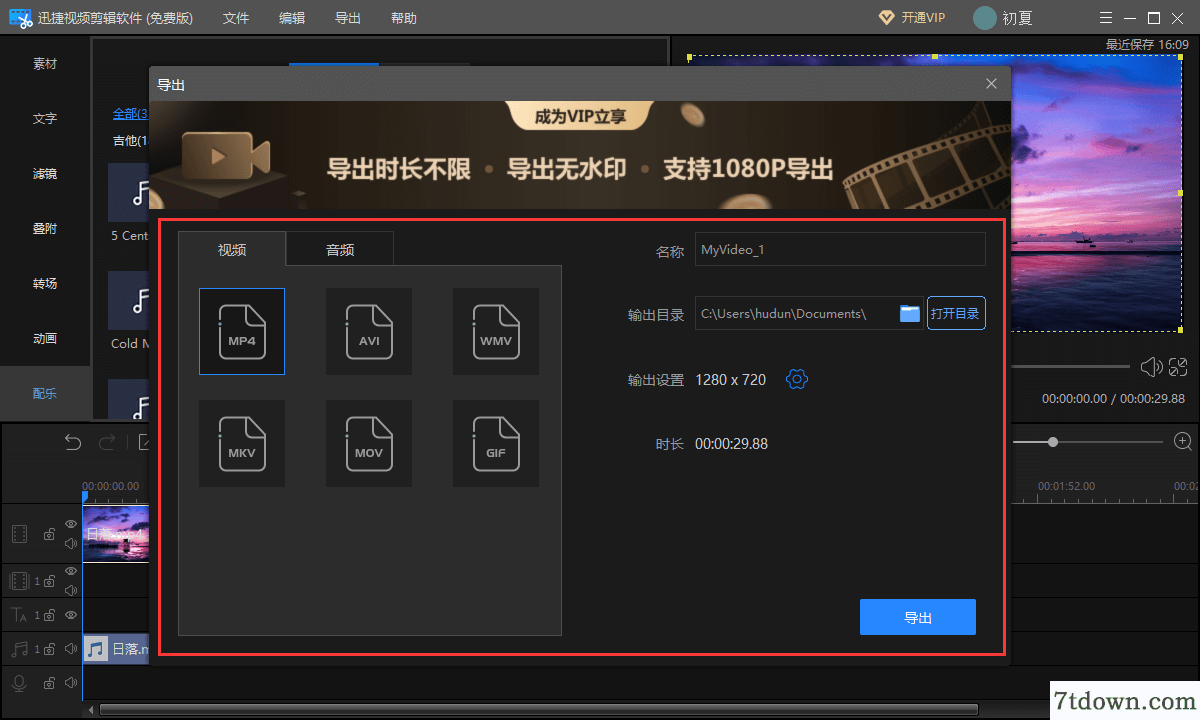Toggle eye visibility on the text track
Screen dimensions: 1200x720
(71, 615)
